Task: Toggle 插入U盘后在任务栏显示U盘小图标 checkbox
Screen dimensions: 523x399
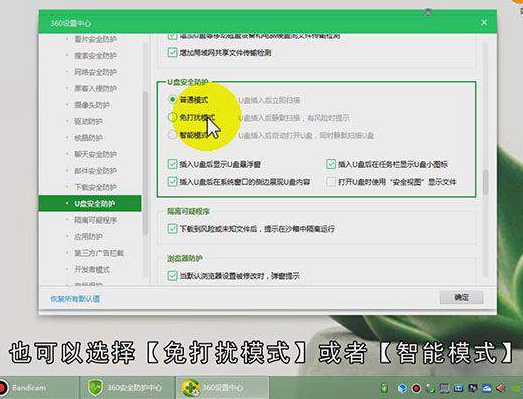Action: 331,164
